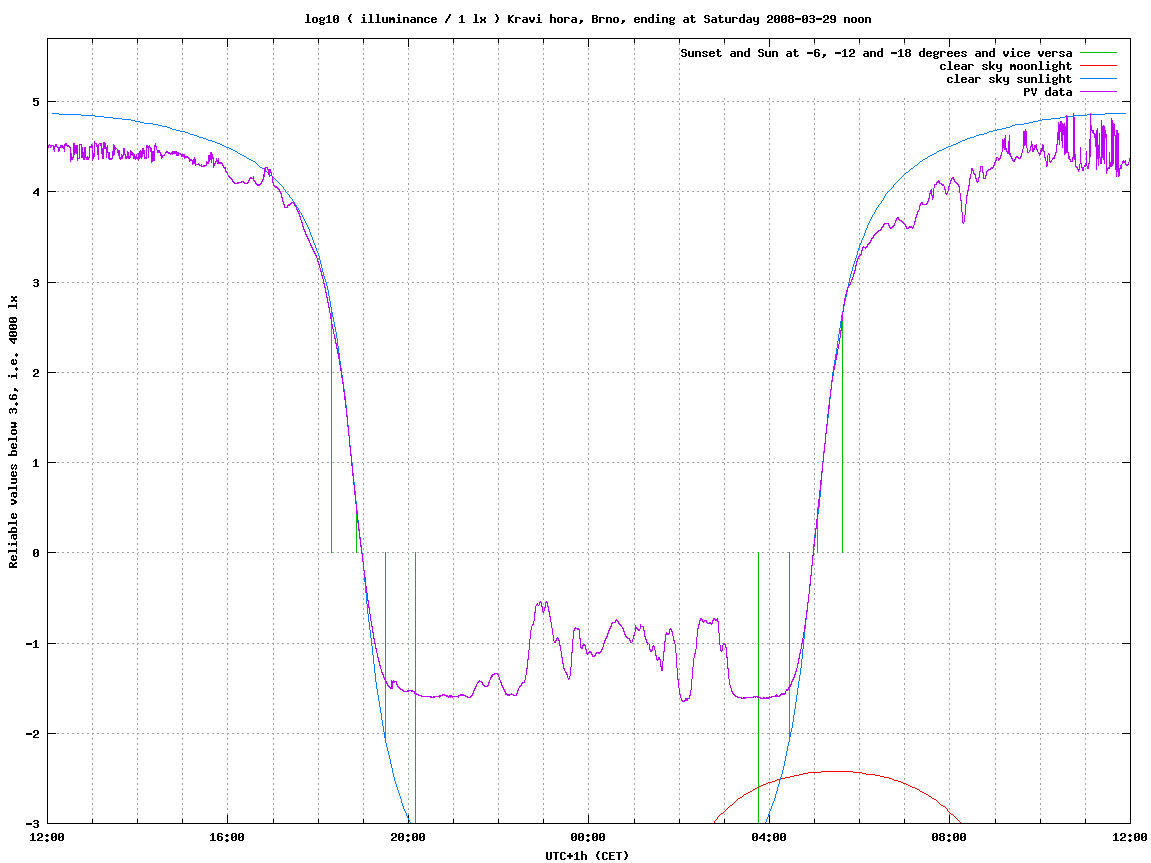This screenshot has height=863, width=1151.
Task: Click the rightmost 12:00 x-axis tick label
Action: click(x=1130, y=837)
